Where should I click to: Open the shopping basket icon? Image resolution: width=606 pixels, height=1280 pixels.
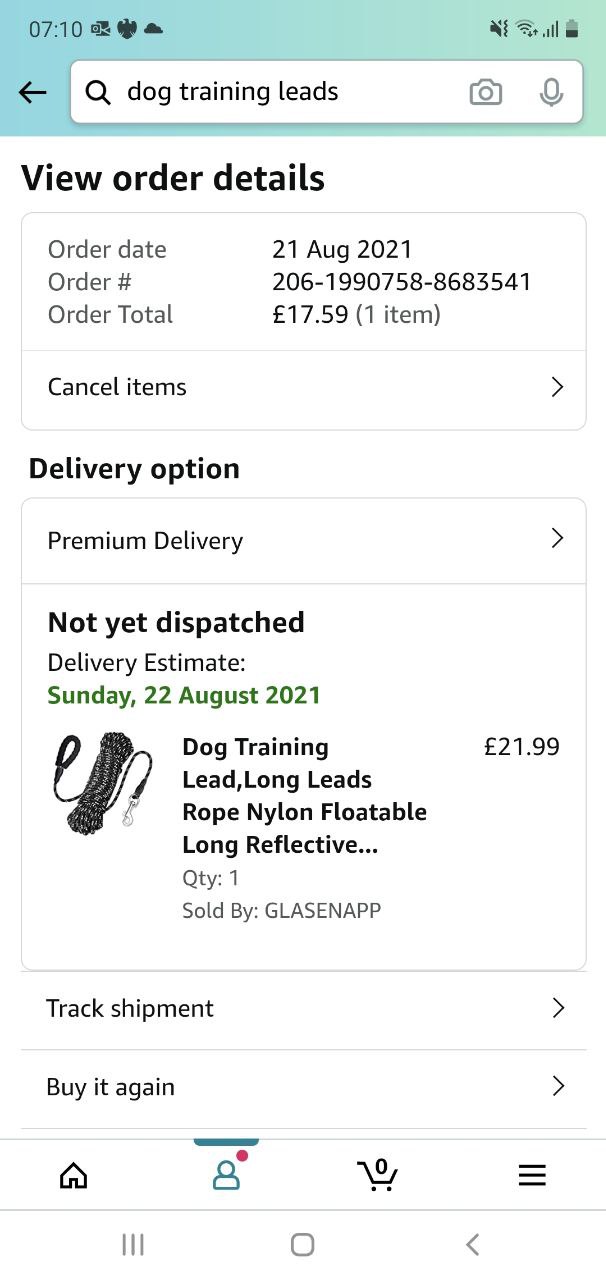pos(377,1175)
